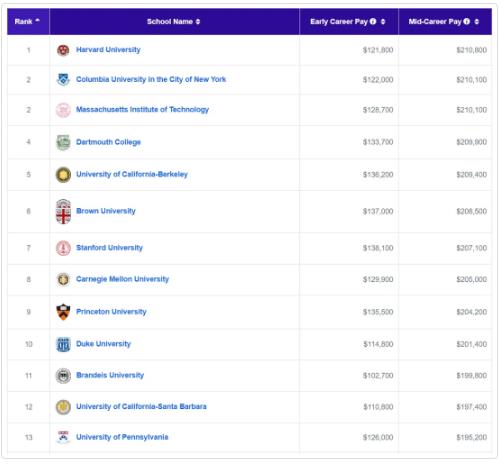Screen dimensions: 502x466
Task: Select Brown early career pay $137,000
Action: (378, 212)
